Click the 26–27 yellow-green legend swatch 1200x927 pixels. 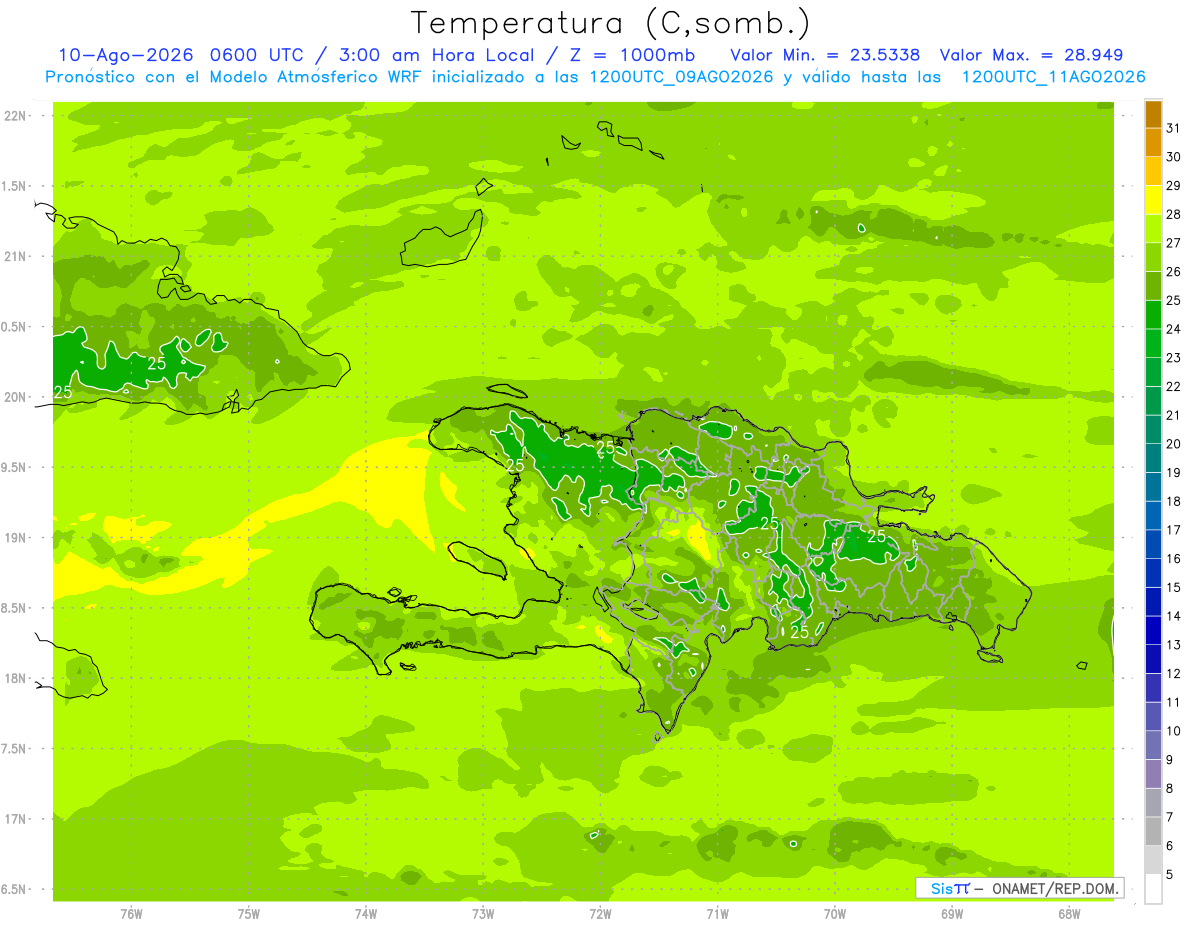[1153, 258]
